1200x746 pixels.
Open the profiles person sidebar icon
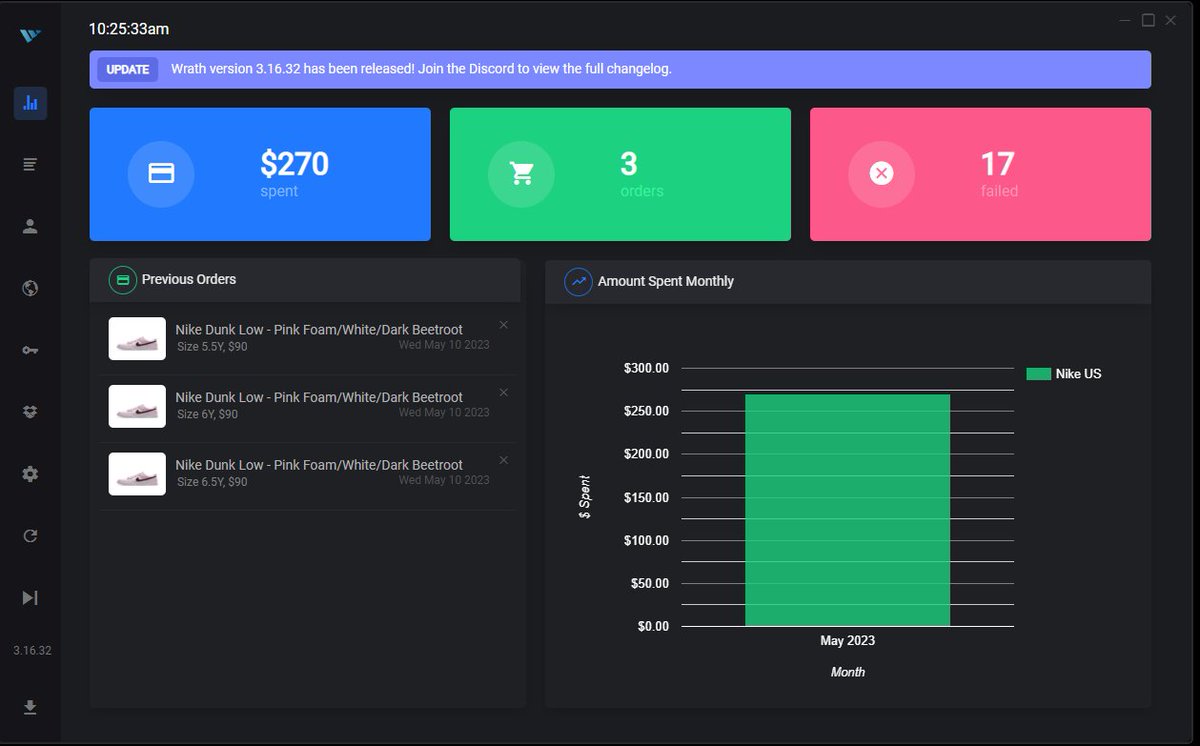(30, 226)
